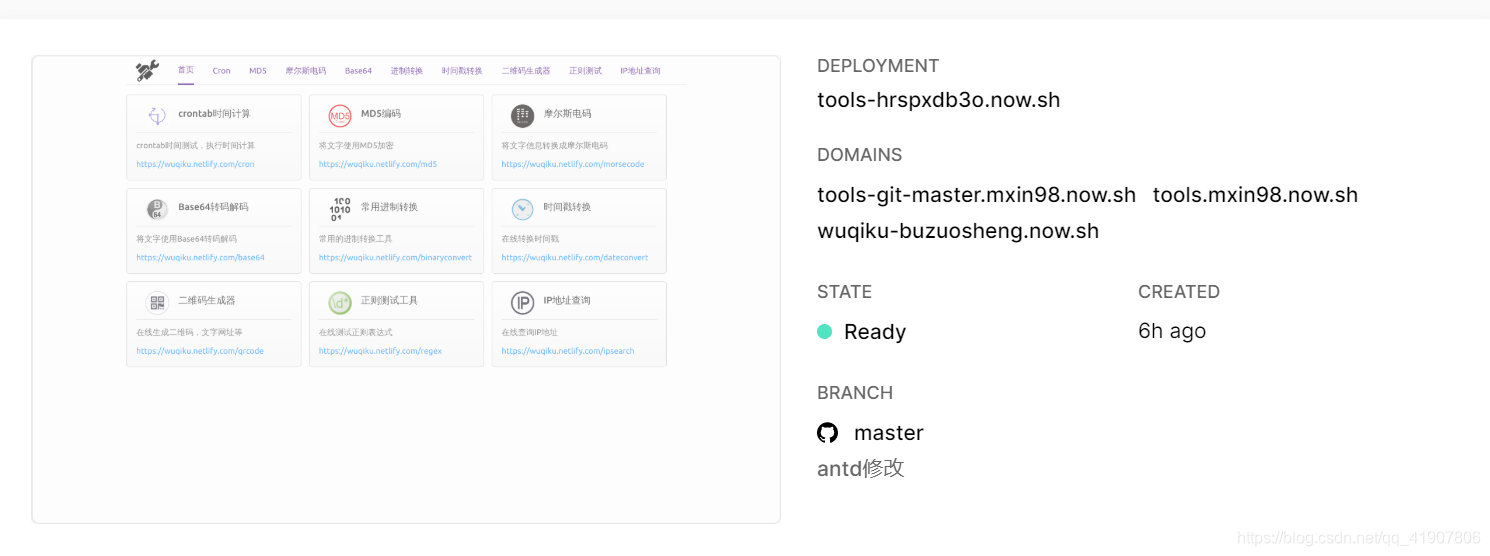Click the IP address lookup icon
The width and height of the screenshot is (1490, 556).
(522, 302)
